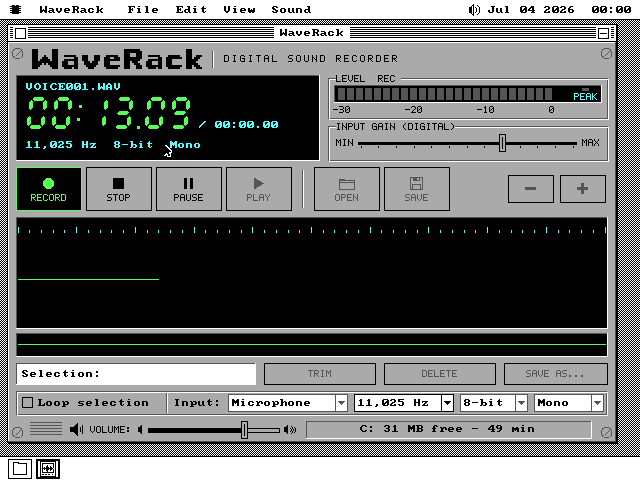640x480 pixels.
Task: Click the DELETE button
Action: coord(440,374)
